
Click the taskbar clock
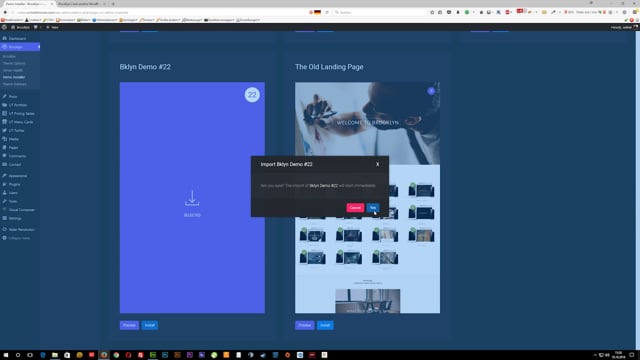pos(618,355)
